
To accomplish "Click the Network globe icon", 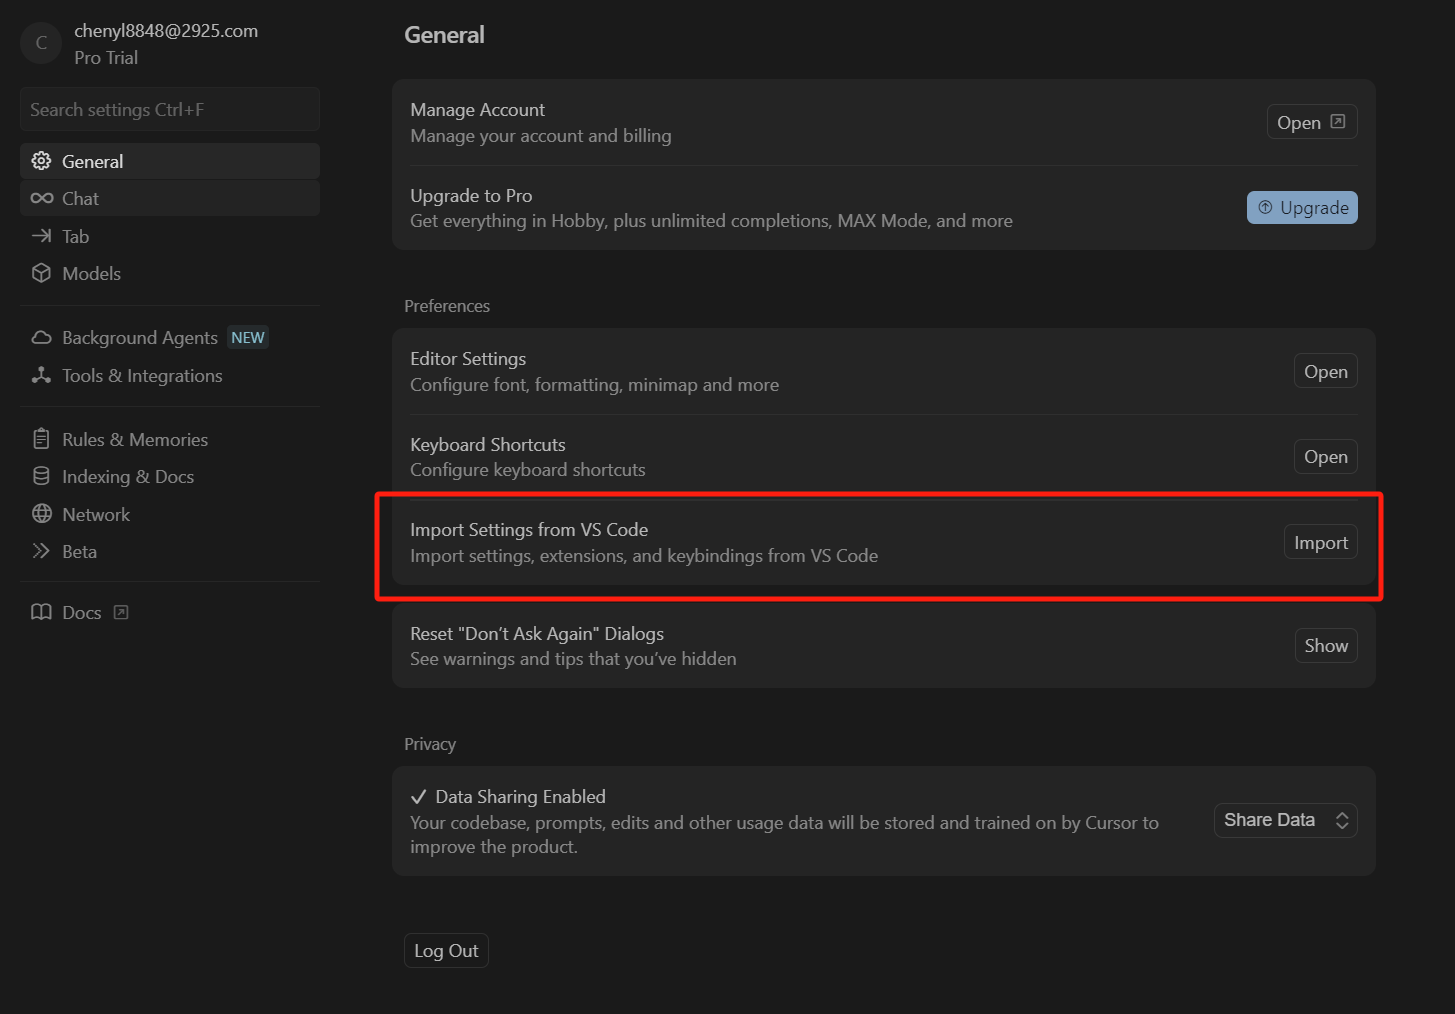I will pos(41,514).
